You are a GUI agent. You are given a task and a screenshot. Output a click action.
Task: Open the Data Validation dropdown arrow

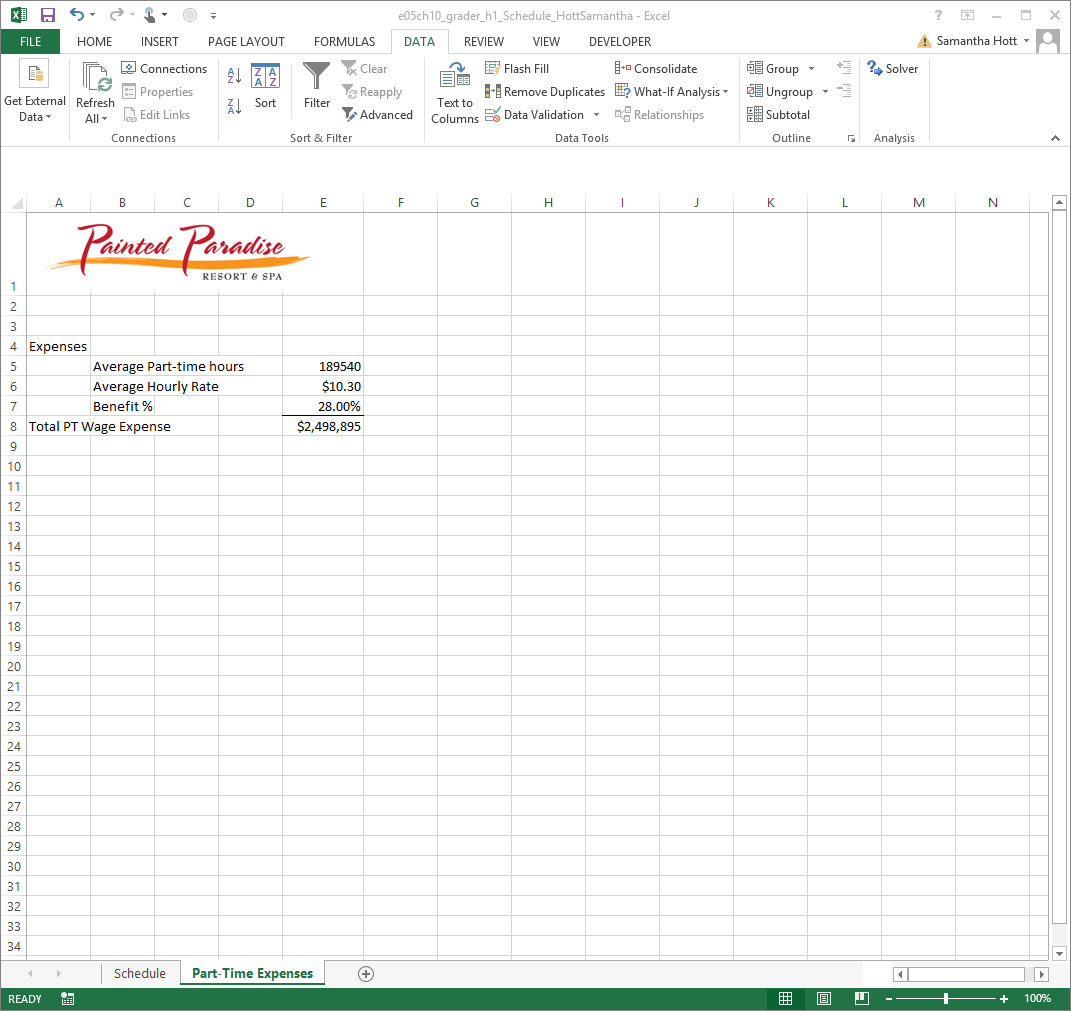point(595,114)
